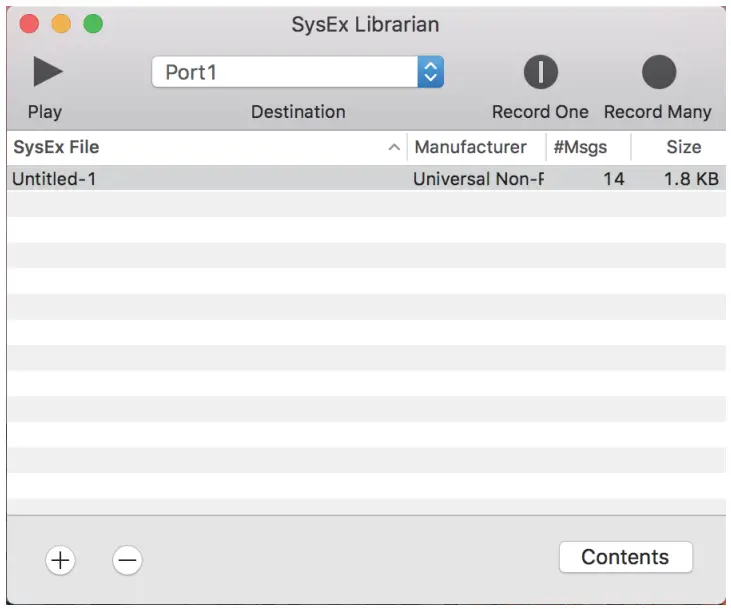
Task: Start Record Many with its round icon
Action: pos(658,72)
